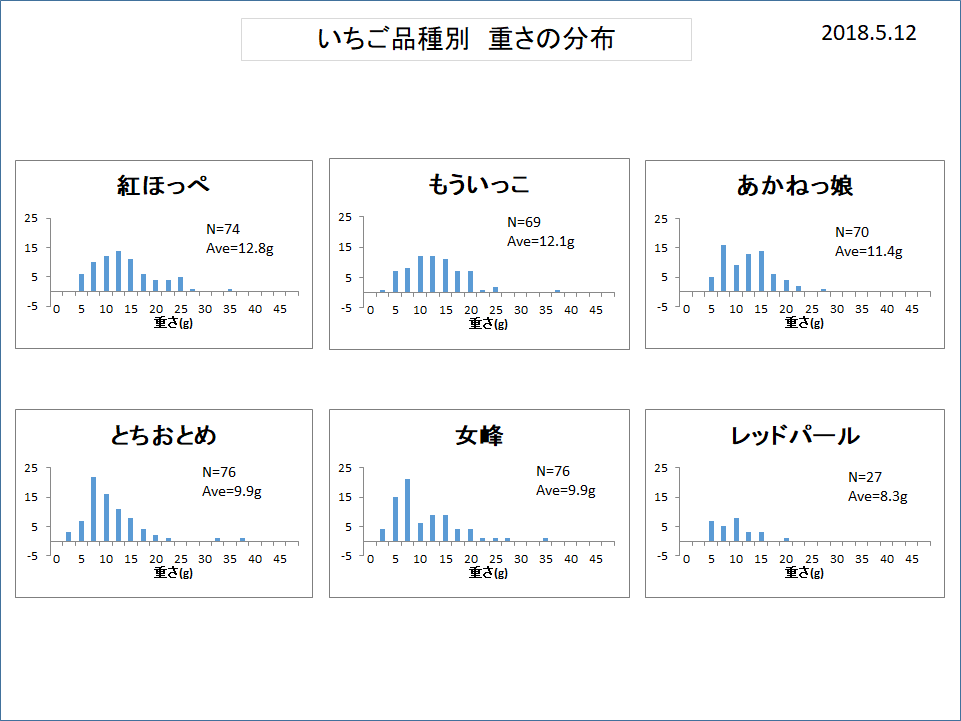This screenshot has height=721, width=961.
Task: Click the 重さ(g) axis label under 紅ほっぺ
Action: pyautogui.click(x=169, y=323)
